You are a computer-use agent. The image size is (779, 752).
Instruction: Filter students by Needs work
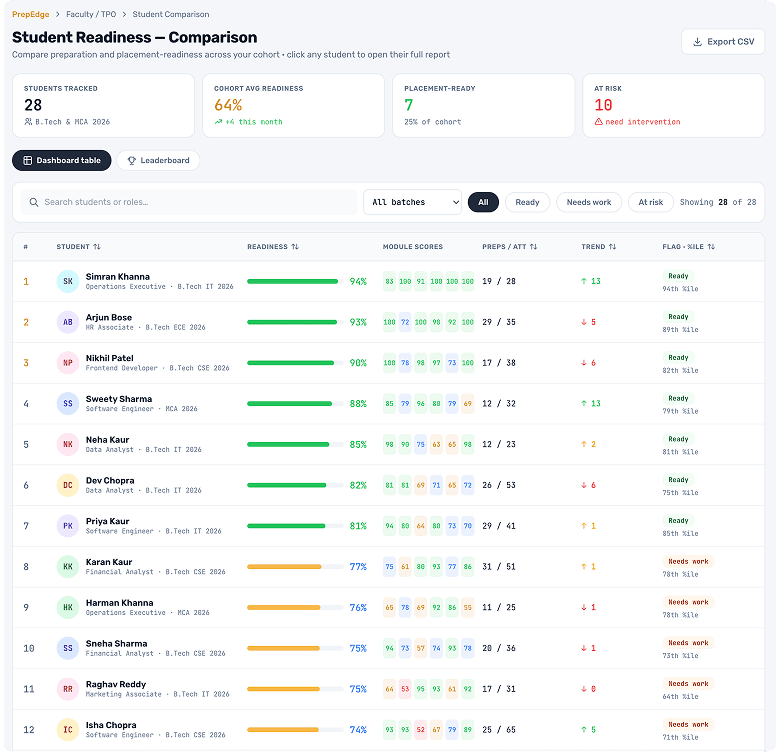(589, 202)
